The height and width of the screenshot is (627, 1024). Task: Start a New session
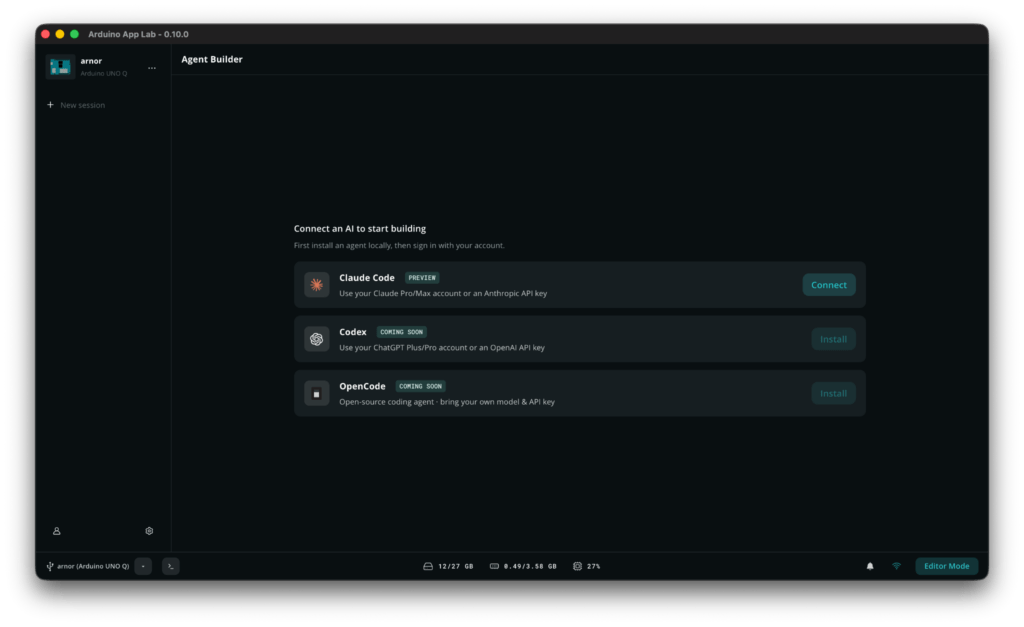[76, 105]
